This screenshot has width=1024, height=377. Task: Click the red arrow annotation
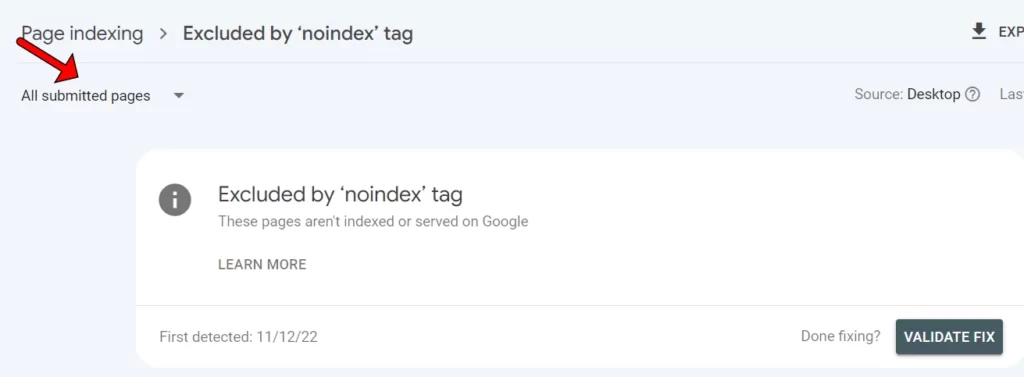[x=47, y=60]
